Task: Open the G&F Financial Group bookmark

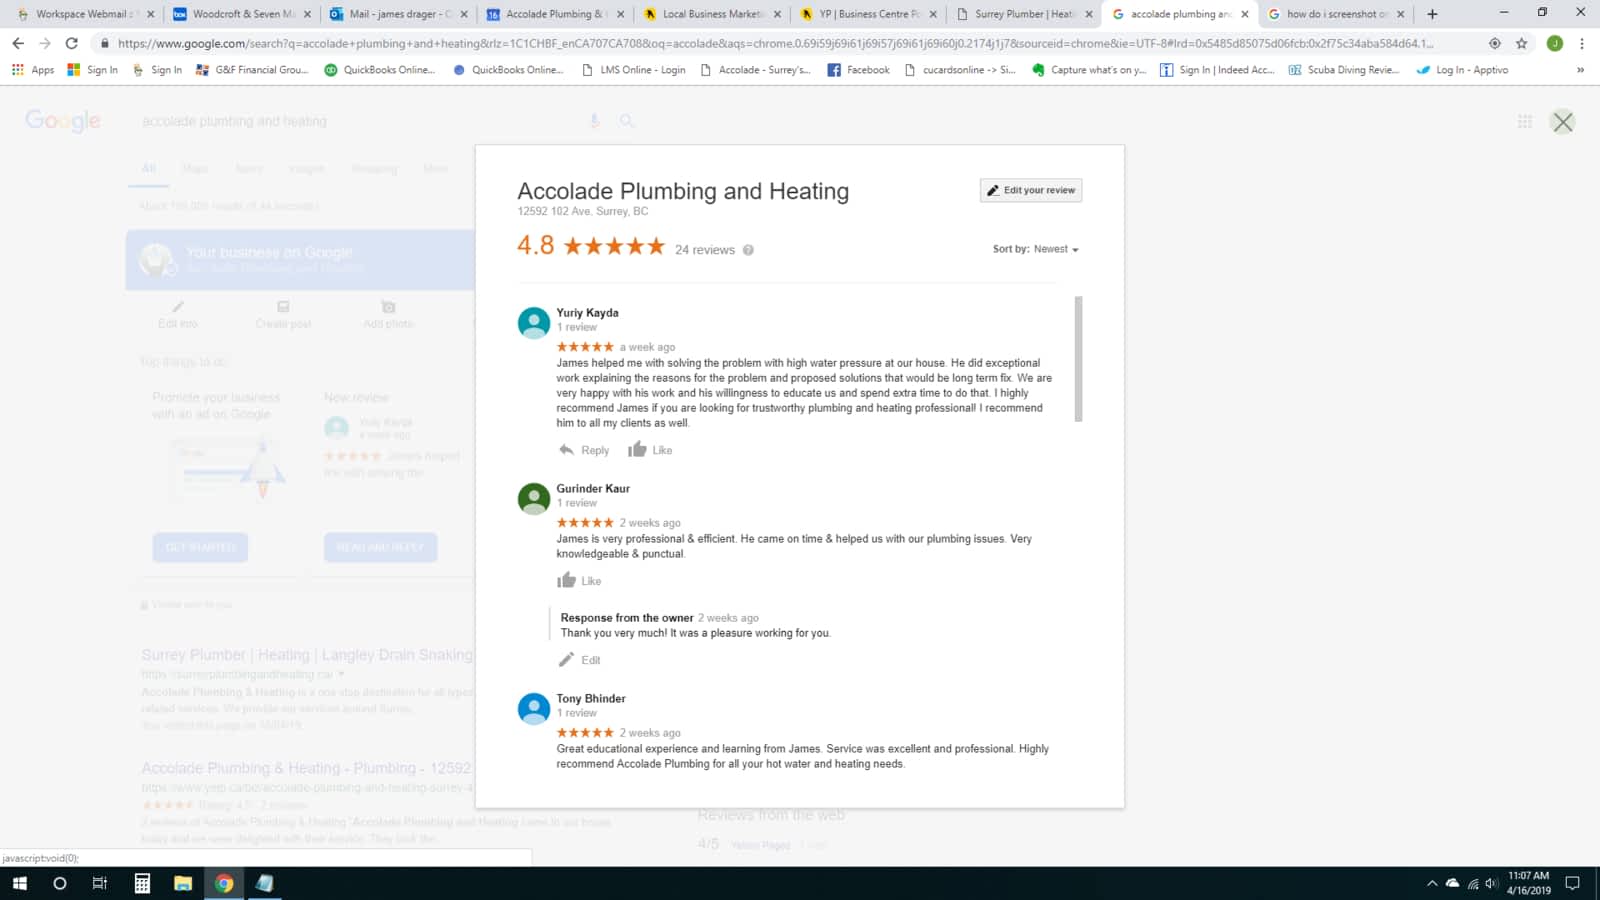Action: tap(252, 70)
